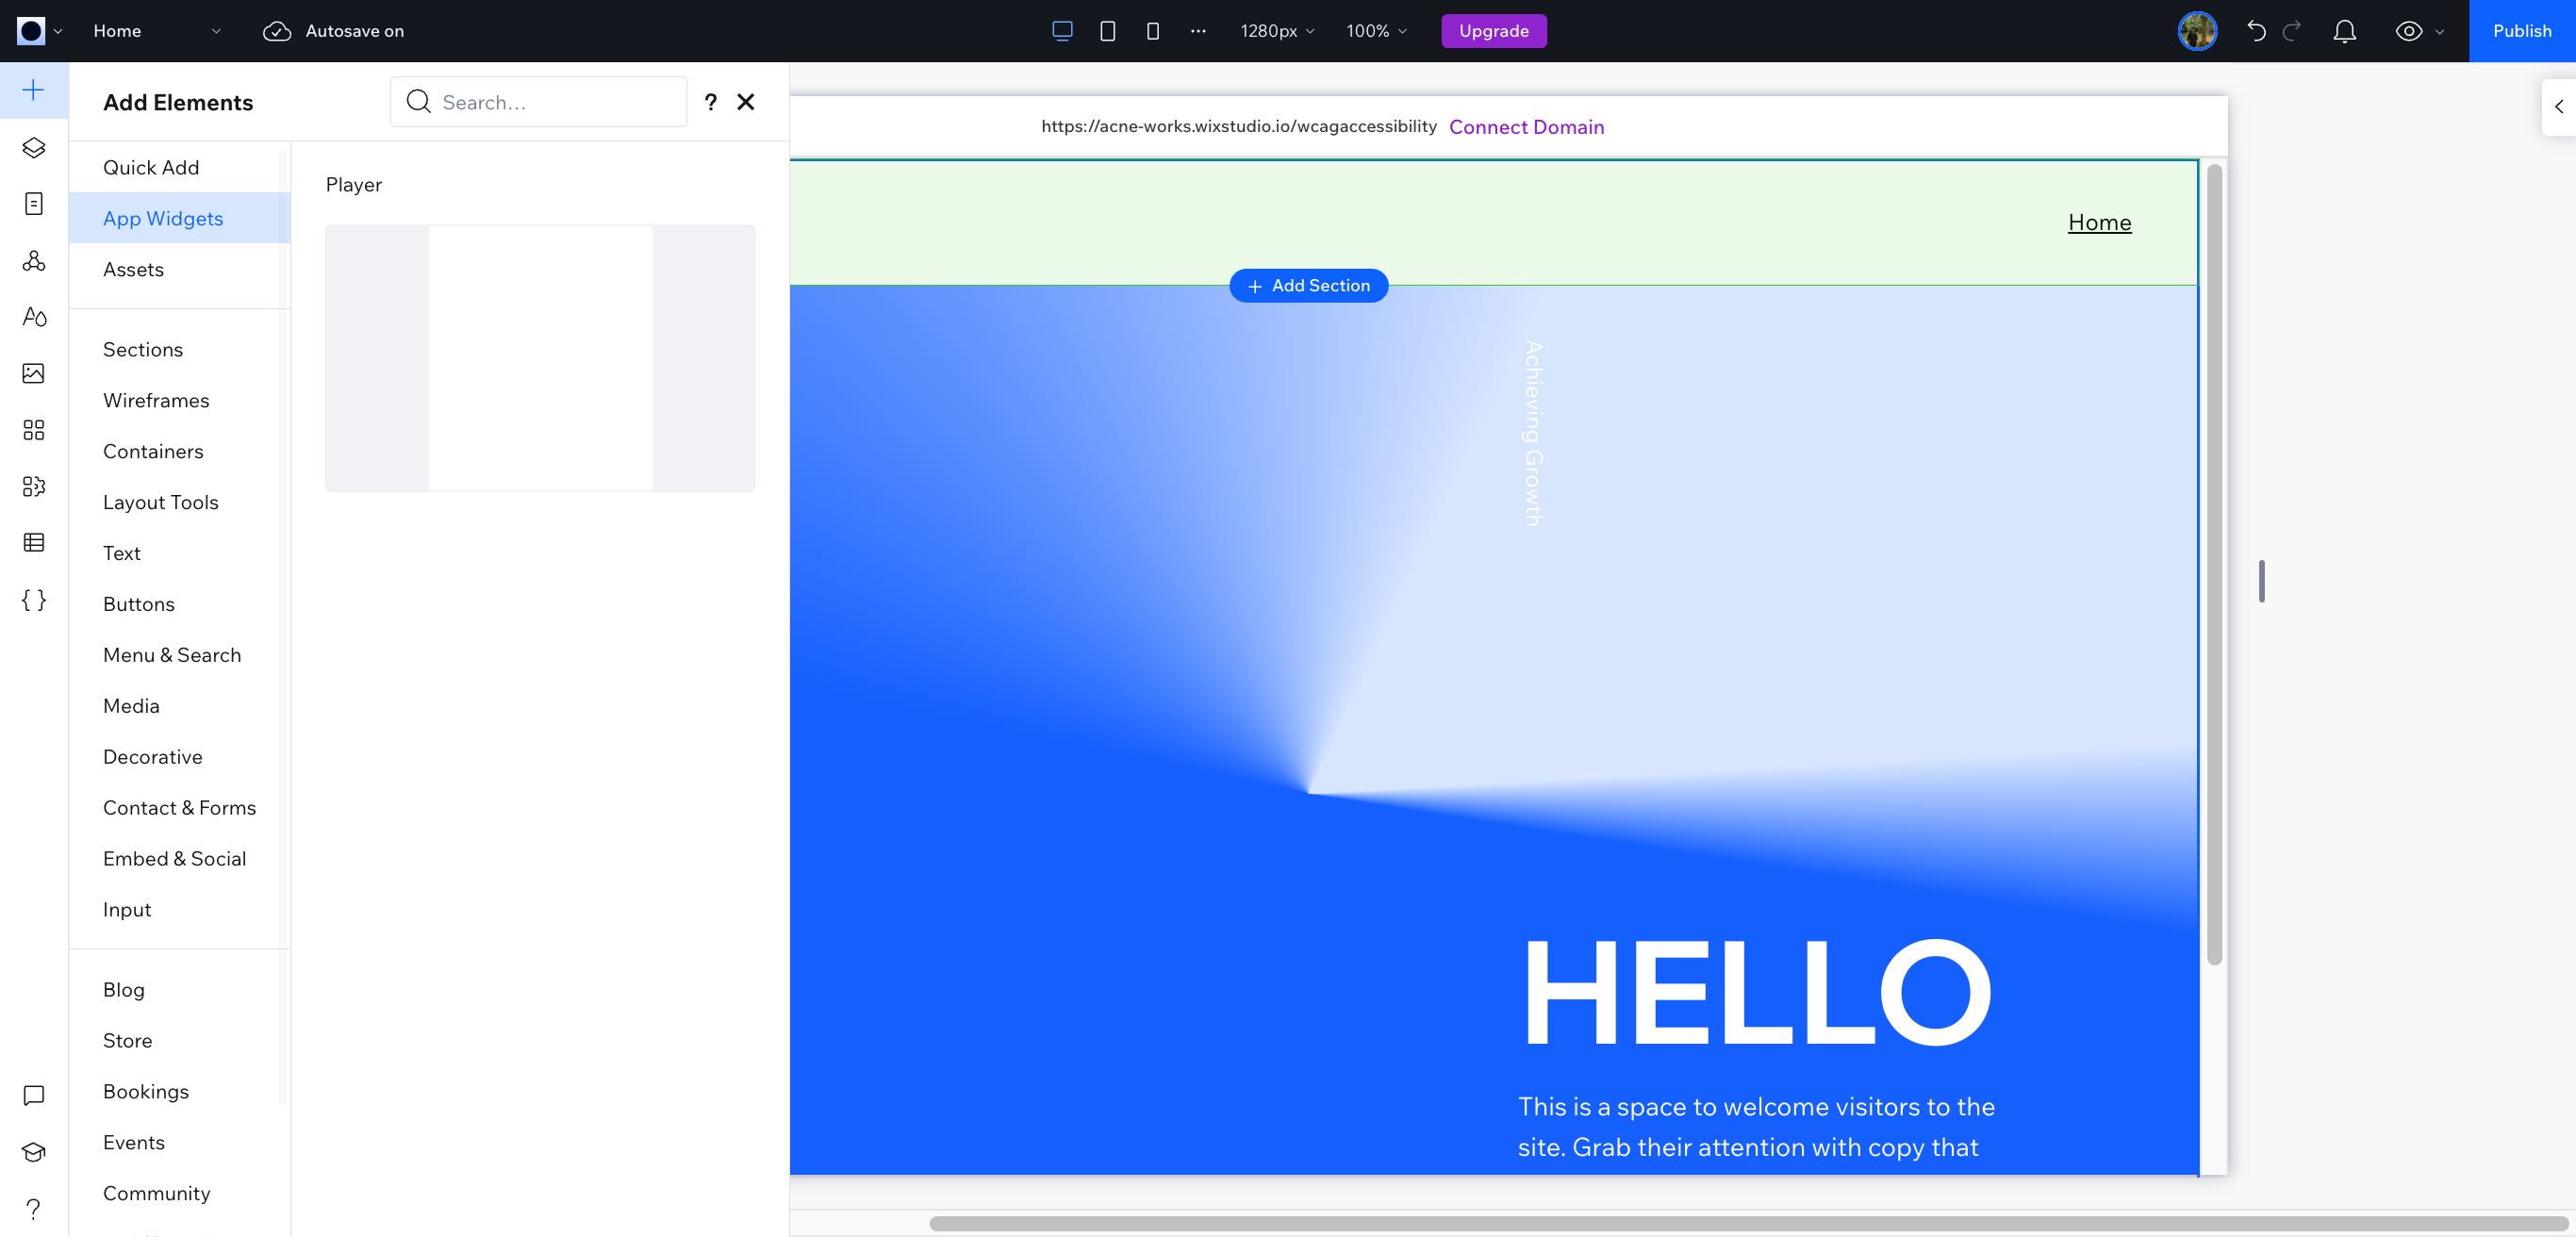
Task: Click the Redo arrow icon
Action: (2293, 29)
